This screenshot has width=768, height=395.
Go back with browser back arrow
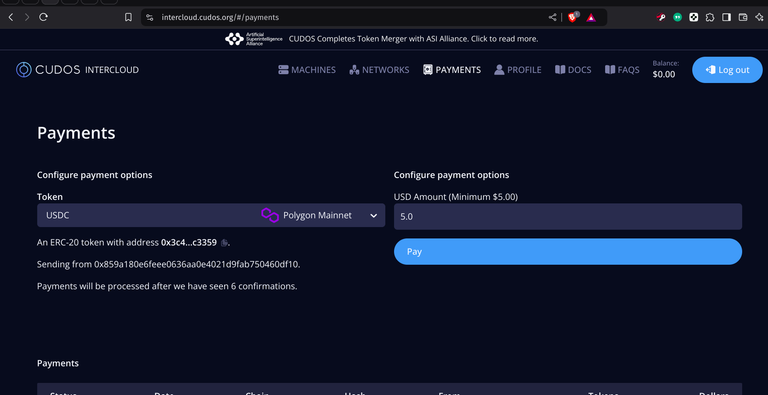(x=11, y=17)
